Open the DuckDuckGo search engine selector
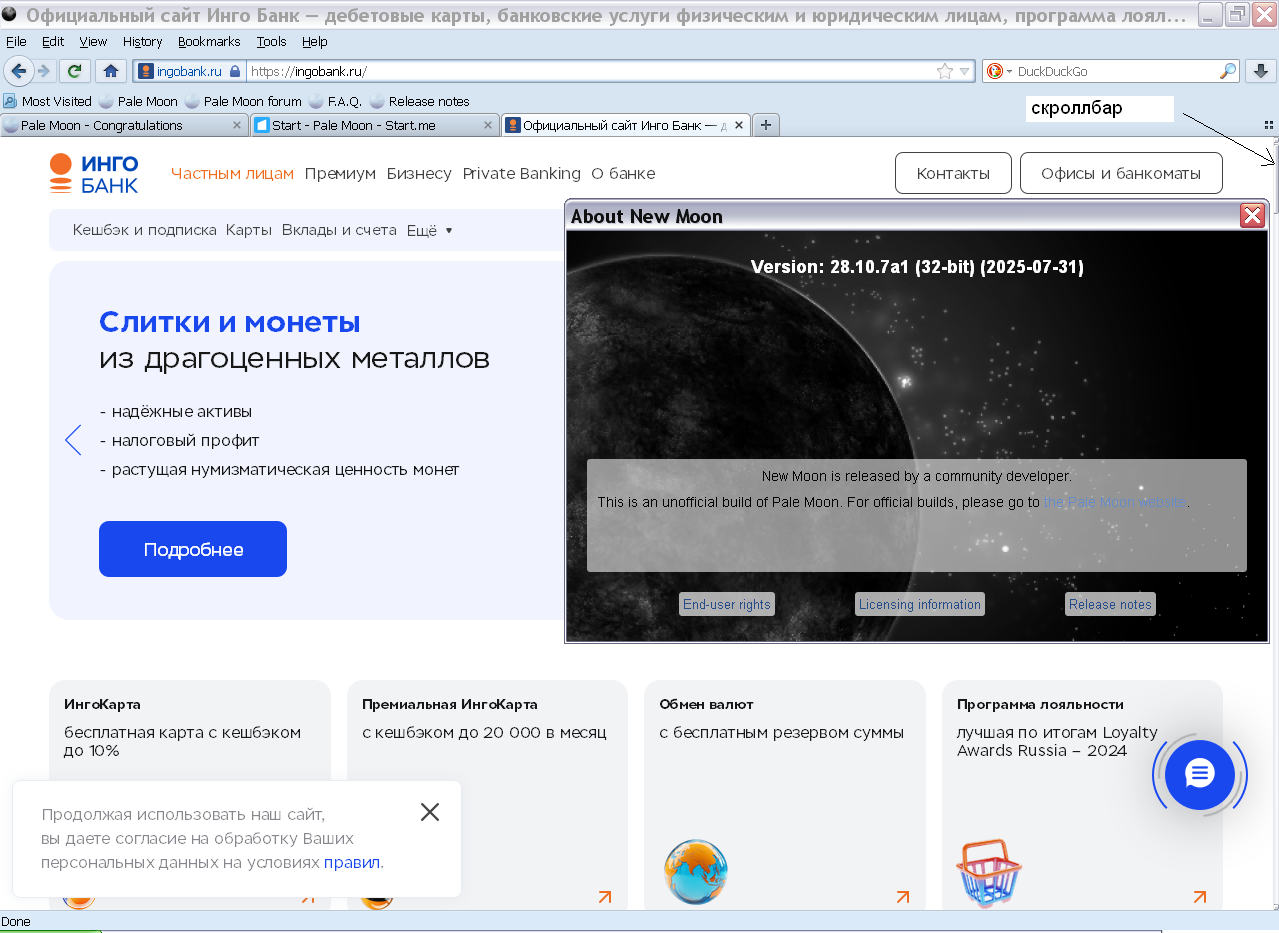Viewport: 1279px width, 933px height. pos(999,71)
